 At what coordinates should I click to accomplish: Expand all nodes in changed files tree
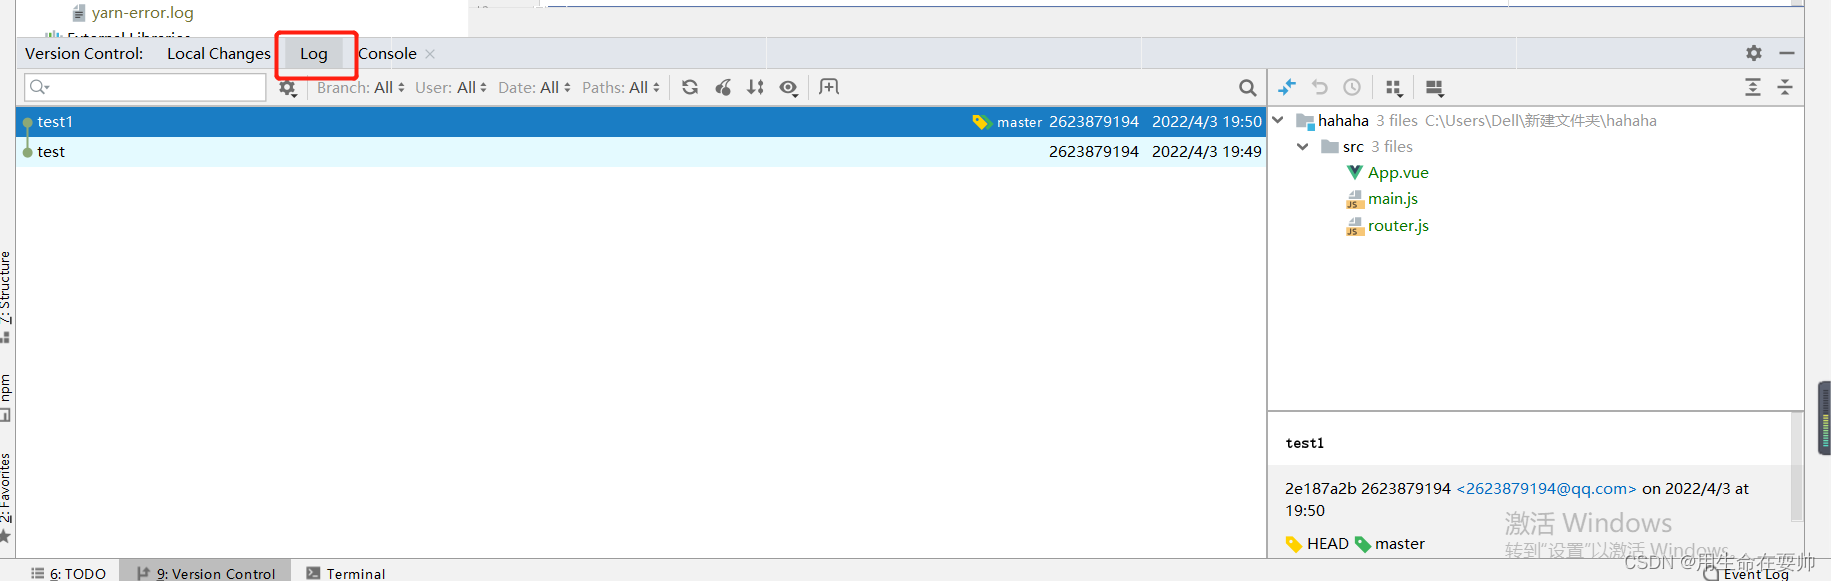click(x=1753, y=88)
